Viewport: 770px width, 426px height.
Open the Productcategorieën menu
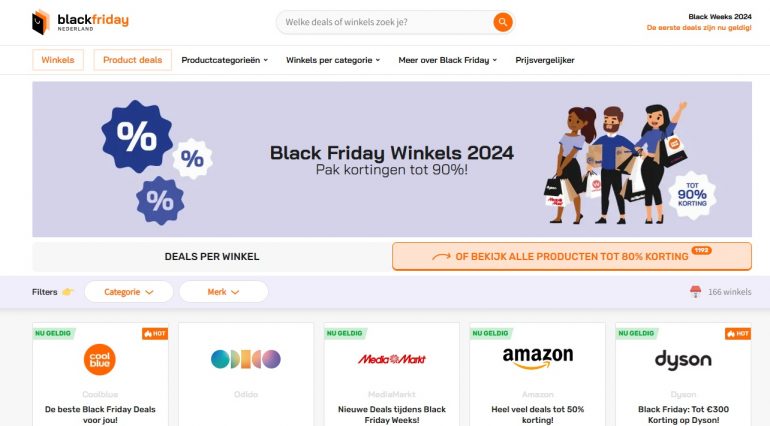224,60
